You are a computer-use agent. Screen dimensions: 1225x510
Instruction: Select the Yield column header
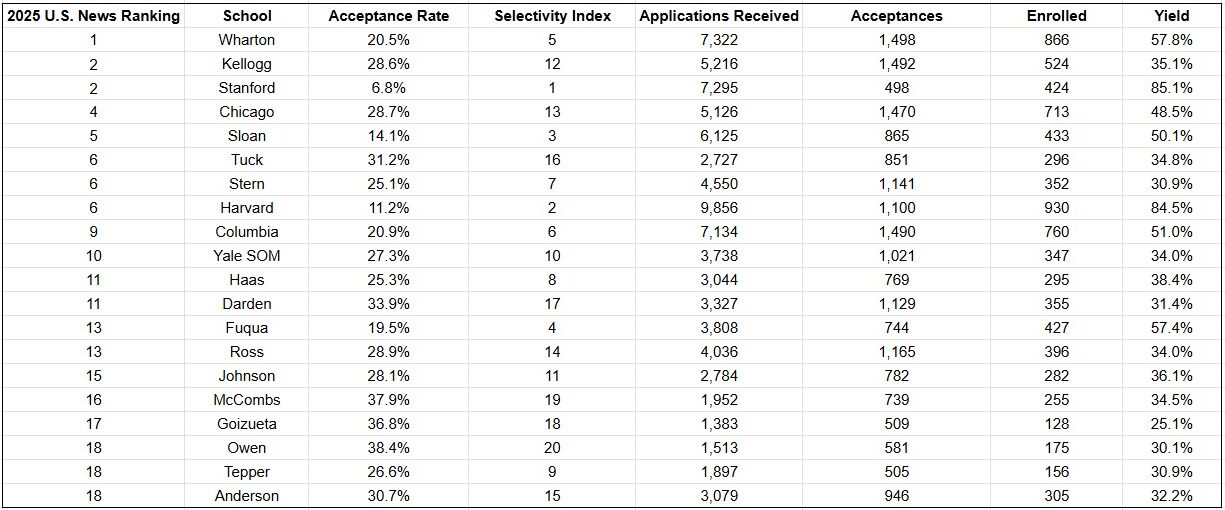[x=1171, y=16]
